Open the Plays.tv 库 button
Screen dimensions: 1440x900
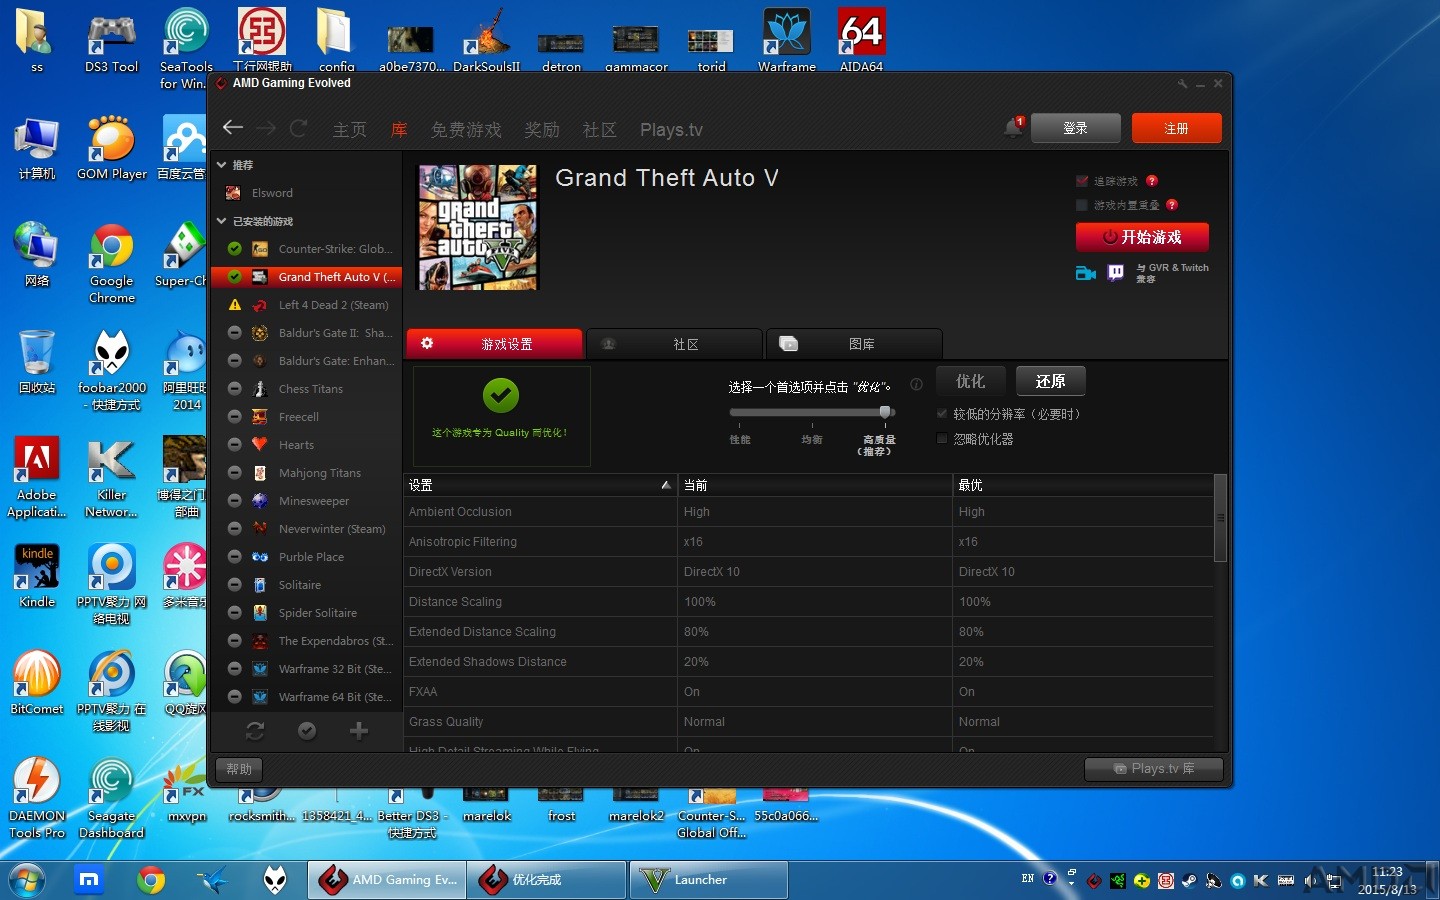(x=1154, y=768)
